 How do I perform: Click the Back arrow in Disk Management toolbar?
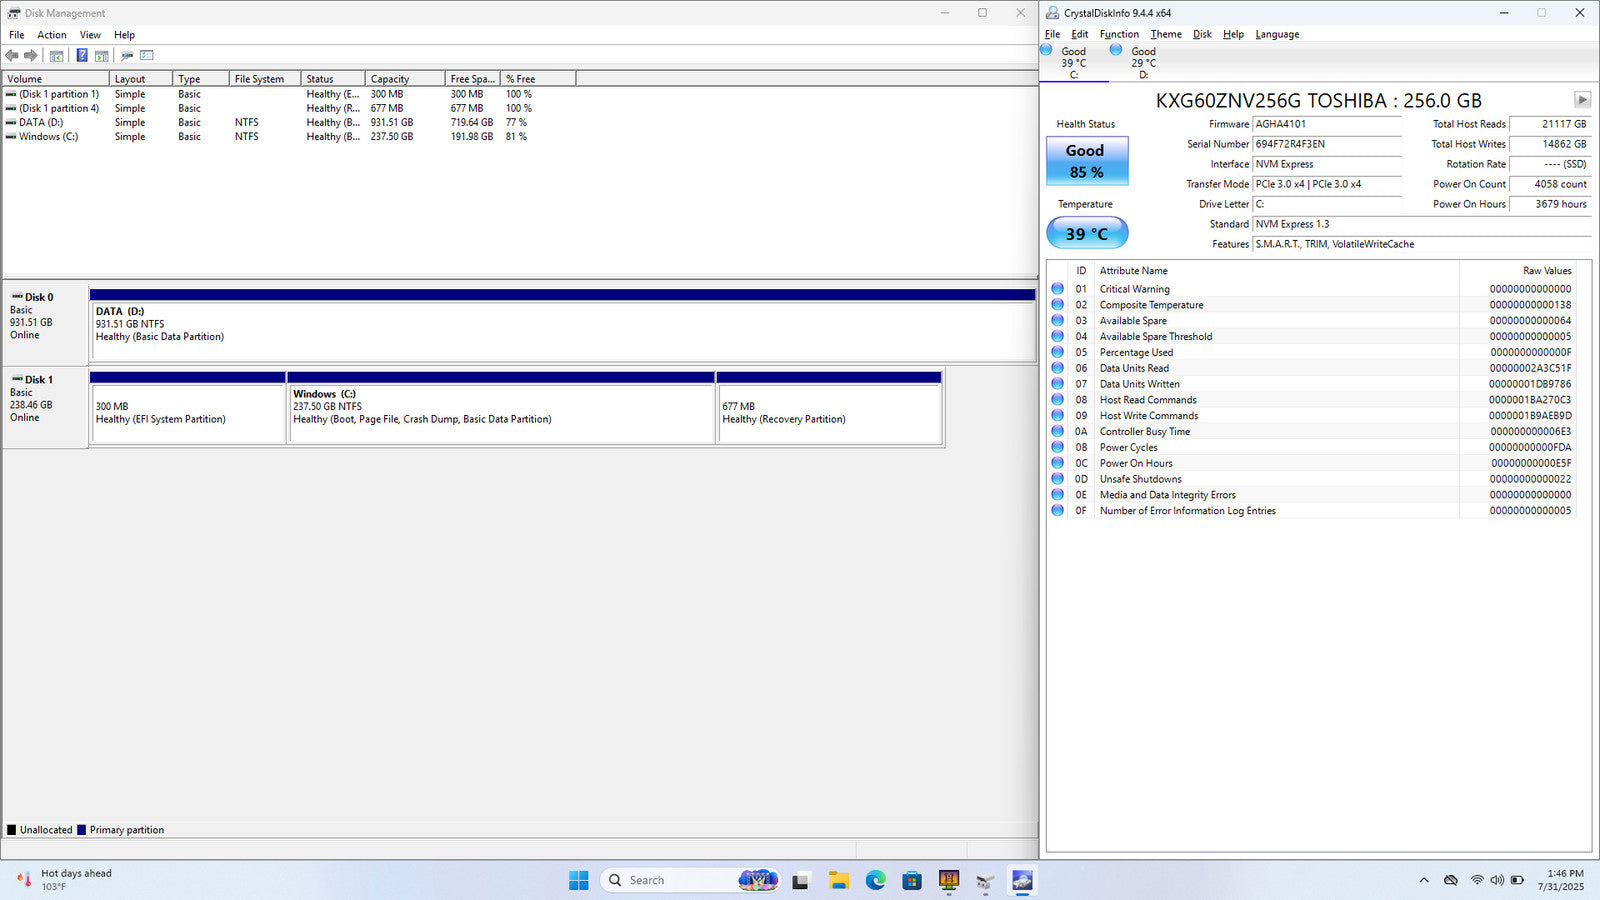pos(12,56)
